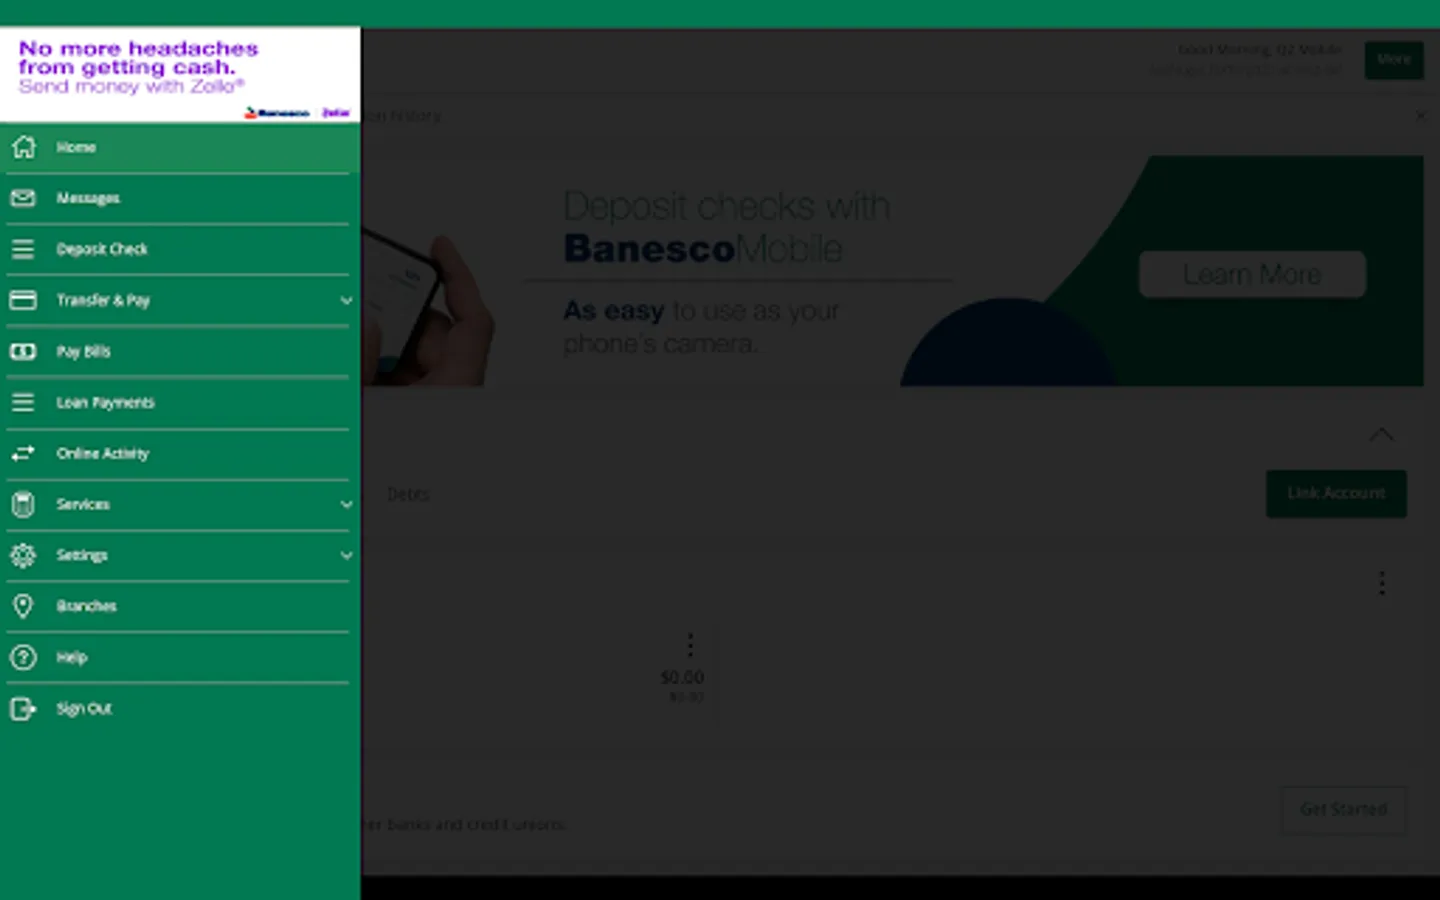
Task: Open the Home icon in sidebar
Action: (23, 147)
